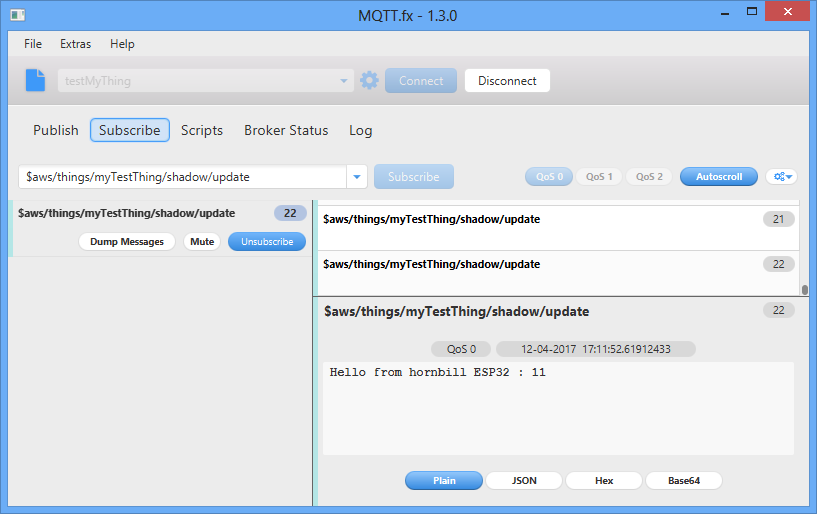Screen dimensions: 817x514
Task: Expand the testMyThing profile dropdown
Action: 344,81
